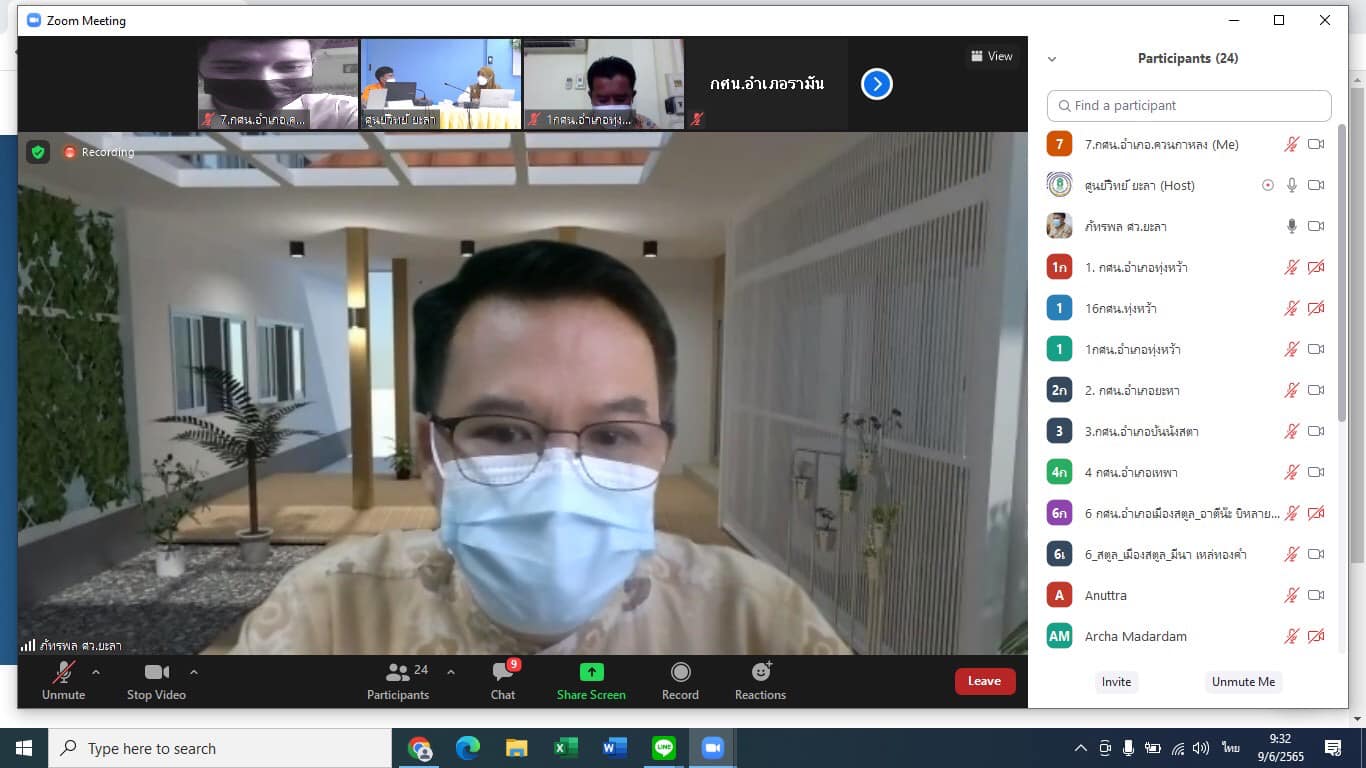This screenshot has width=1366, height=768.
Task: Click the green encryption shield icon
Action: coord(38,152)
